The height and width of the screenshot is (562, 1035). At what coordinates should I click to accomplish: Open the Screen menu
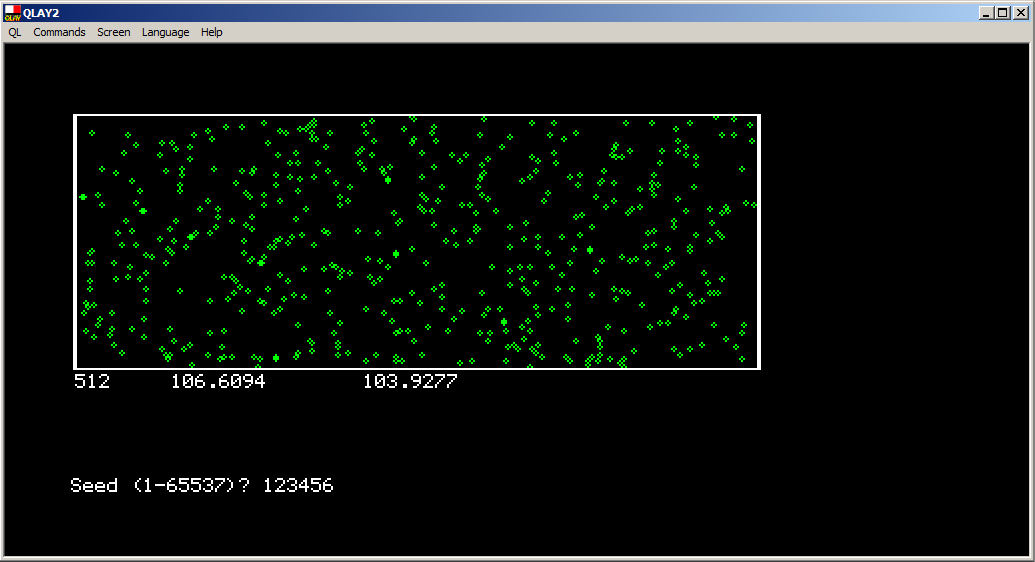114,32
